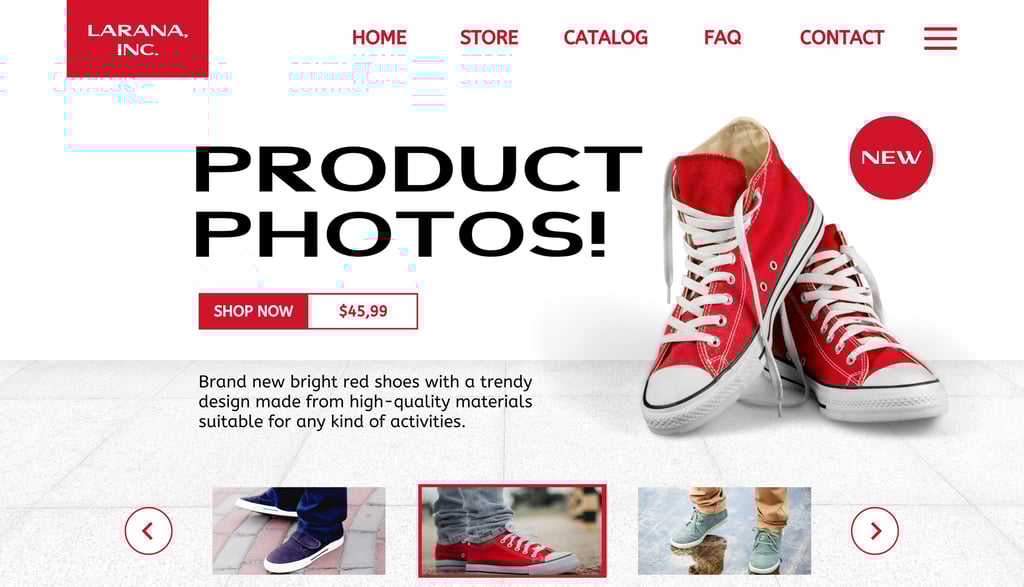The height and width of the screenshot is (587, 1024).
Task: Select the highlighted red sneakers thumbnail
Action: click(x=513, y=531)
